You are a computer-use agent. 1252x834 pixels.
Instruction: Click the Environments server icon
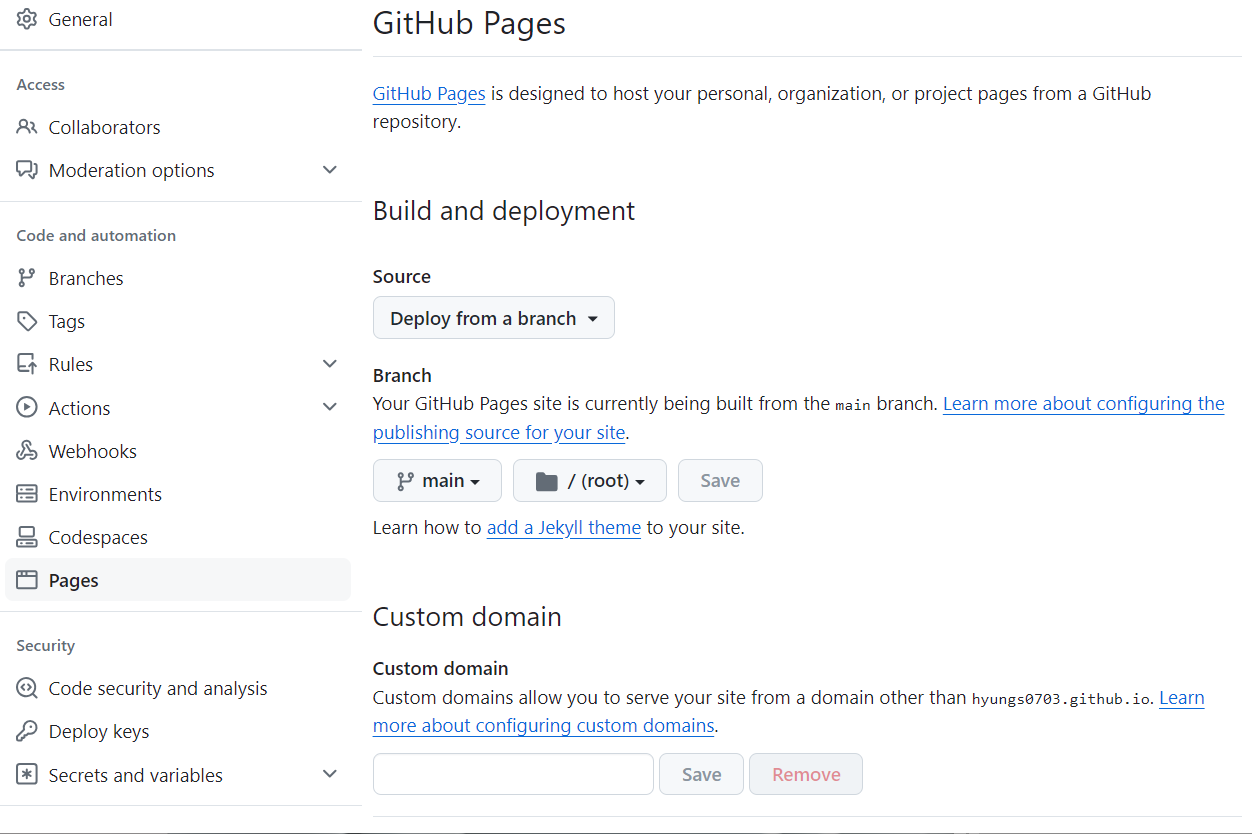[x=27, y=494]
